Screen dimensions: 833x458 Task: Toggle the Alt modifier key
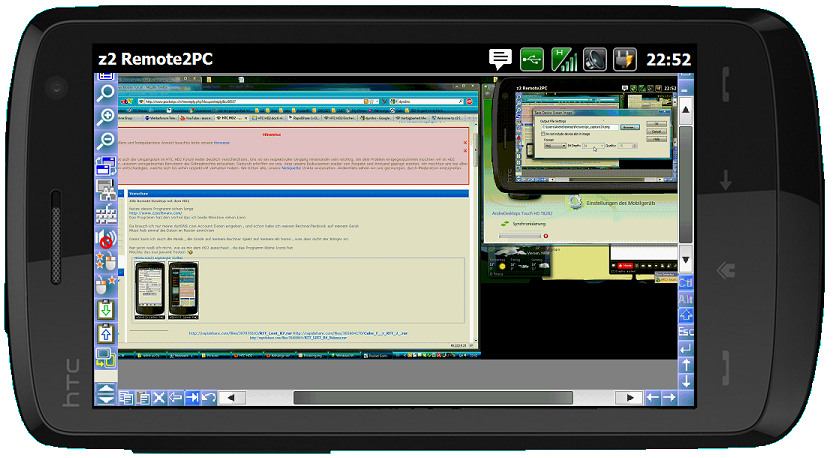pos(686,299)
